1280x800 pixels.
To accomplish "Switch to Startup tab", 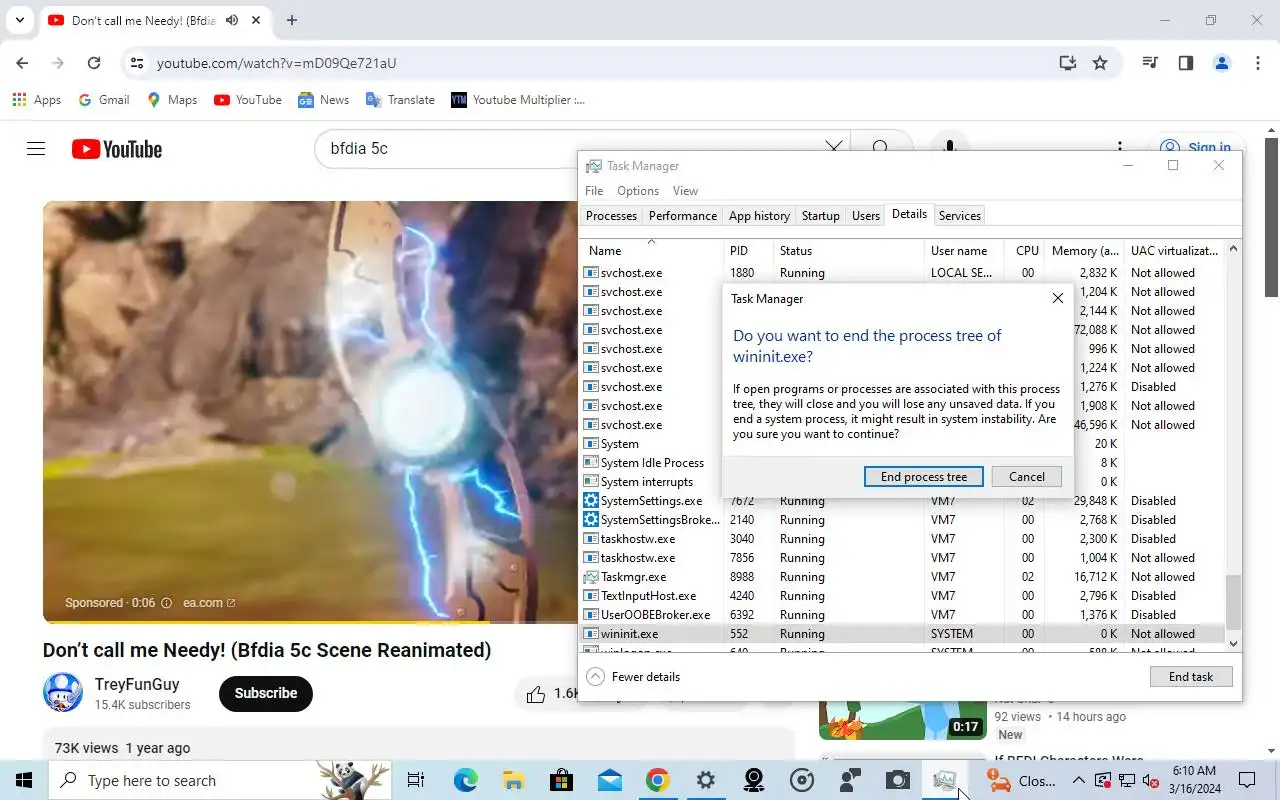I will 821,216.
